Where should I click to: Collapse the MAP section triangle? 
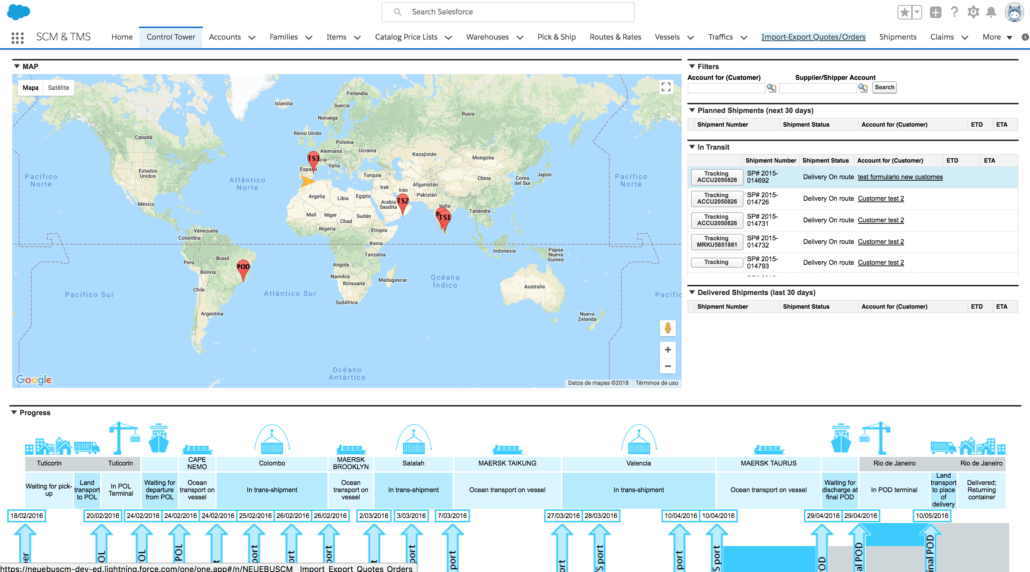(16, 66)
